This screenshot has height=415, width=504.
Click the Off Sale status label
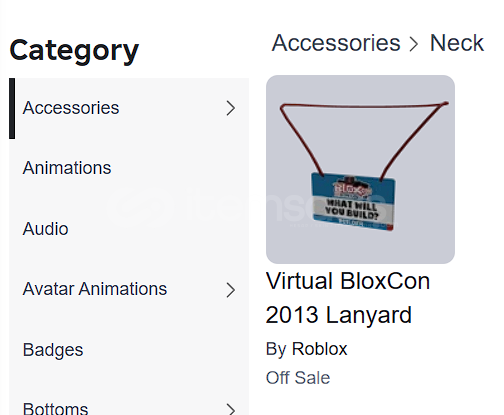pos(298,378)
